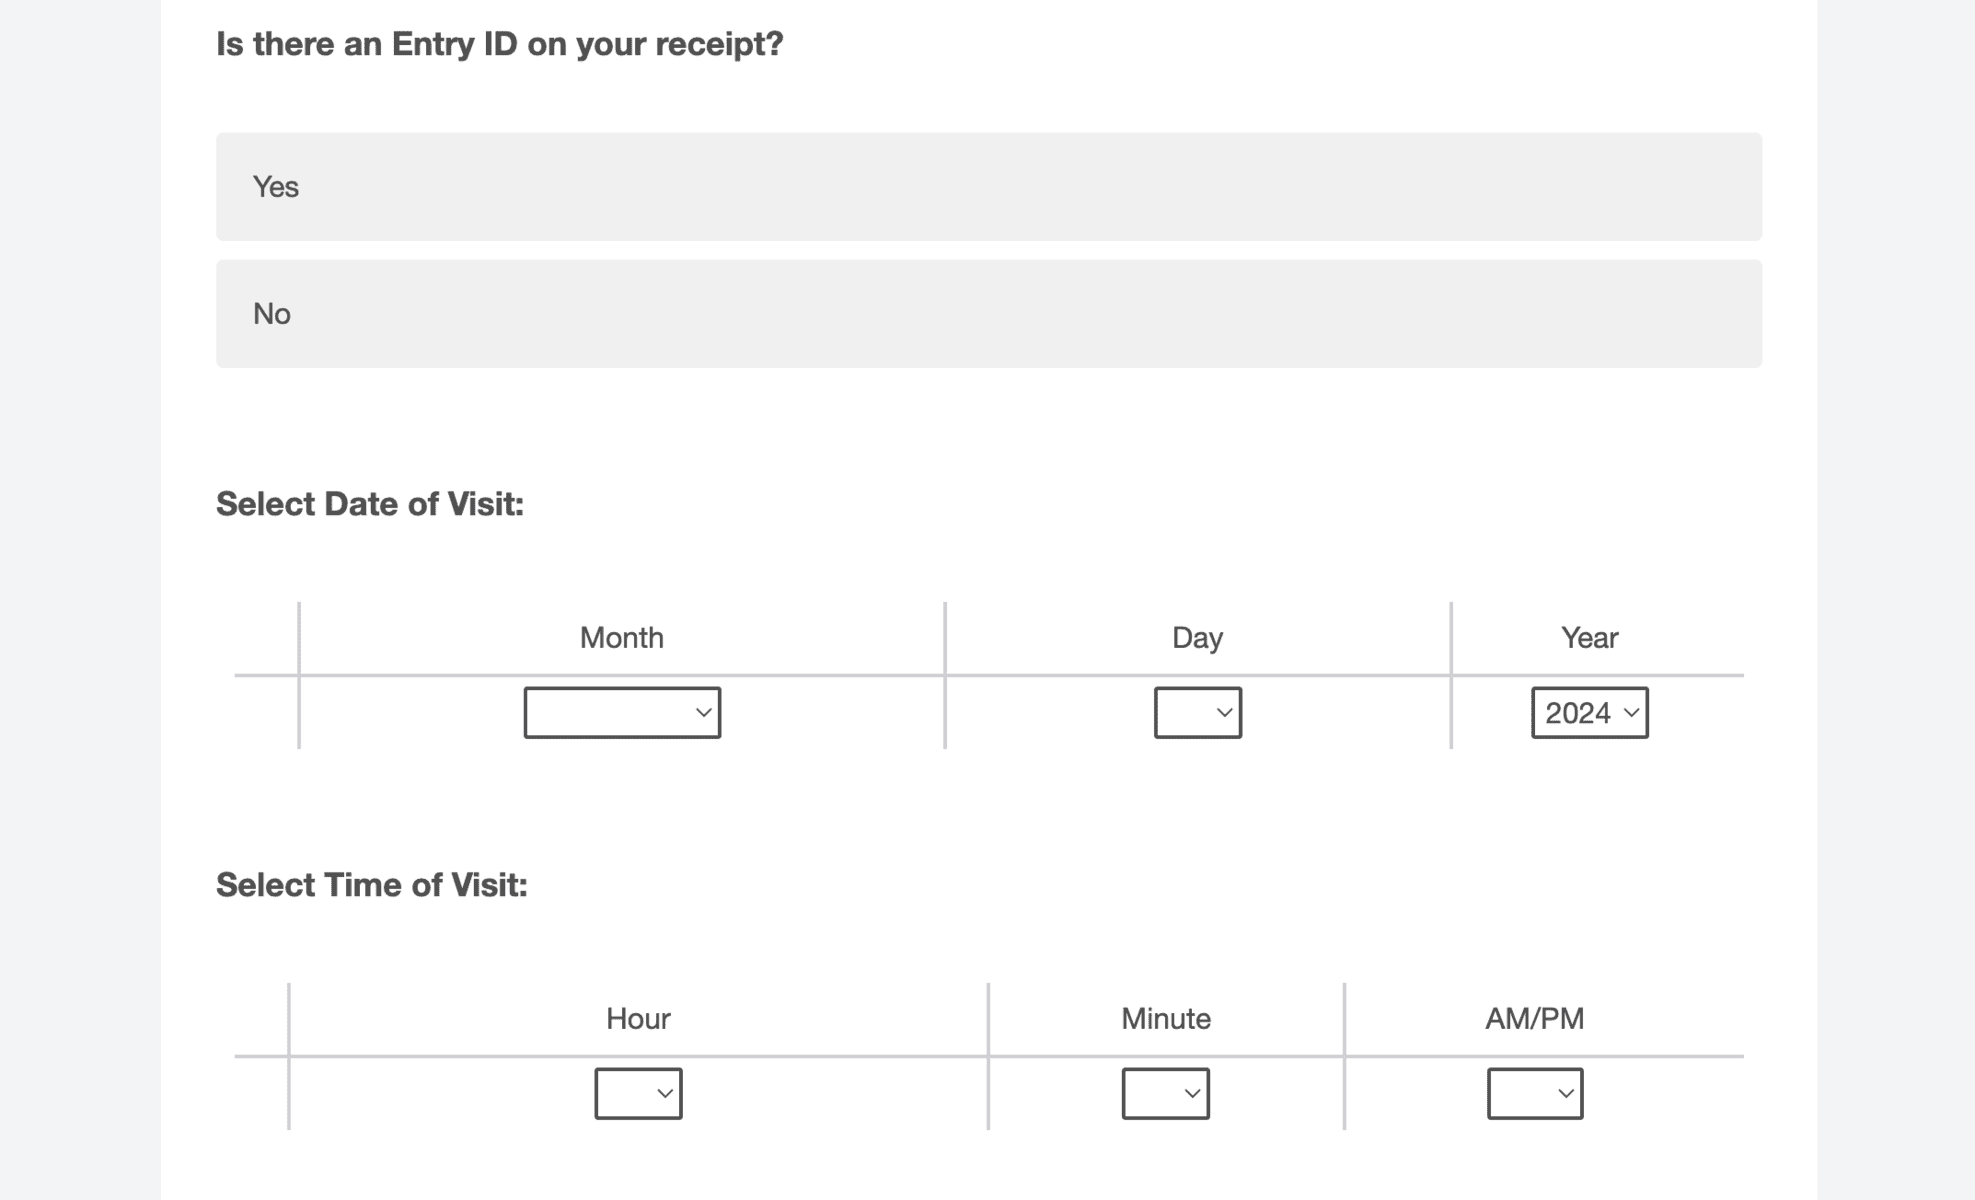Select the Yes option for Entry ID
1975x1200 pixels.
click(x=988, y=187)
